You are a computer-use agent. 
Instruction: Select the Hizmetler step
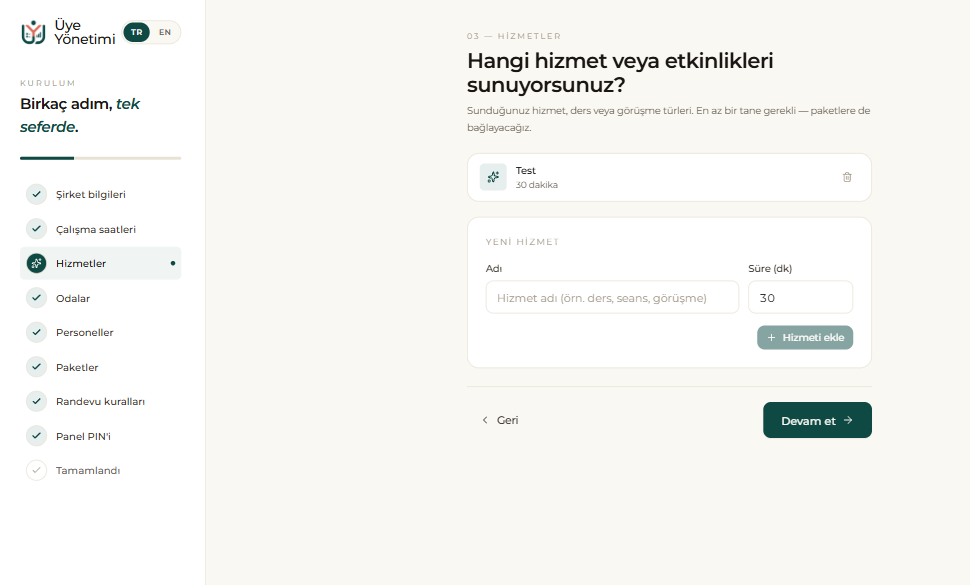point(100,263)
